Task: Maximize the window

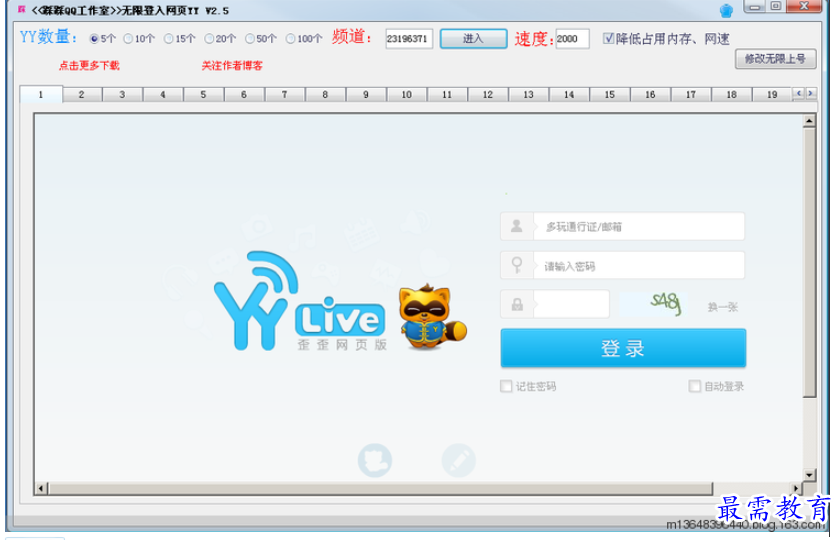Action: [776, 7]
